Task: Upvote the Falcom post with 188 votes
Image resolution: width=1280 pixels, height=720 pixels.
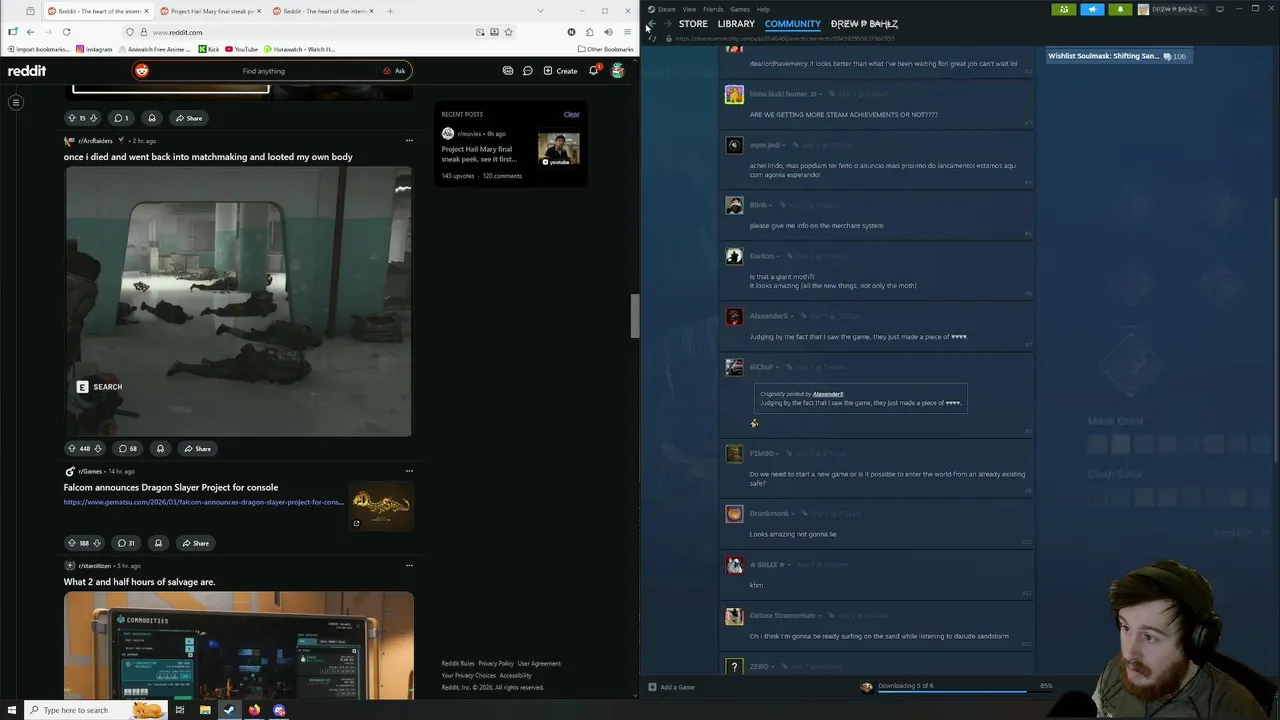Action: pos(72,543)
